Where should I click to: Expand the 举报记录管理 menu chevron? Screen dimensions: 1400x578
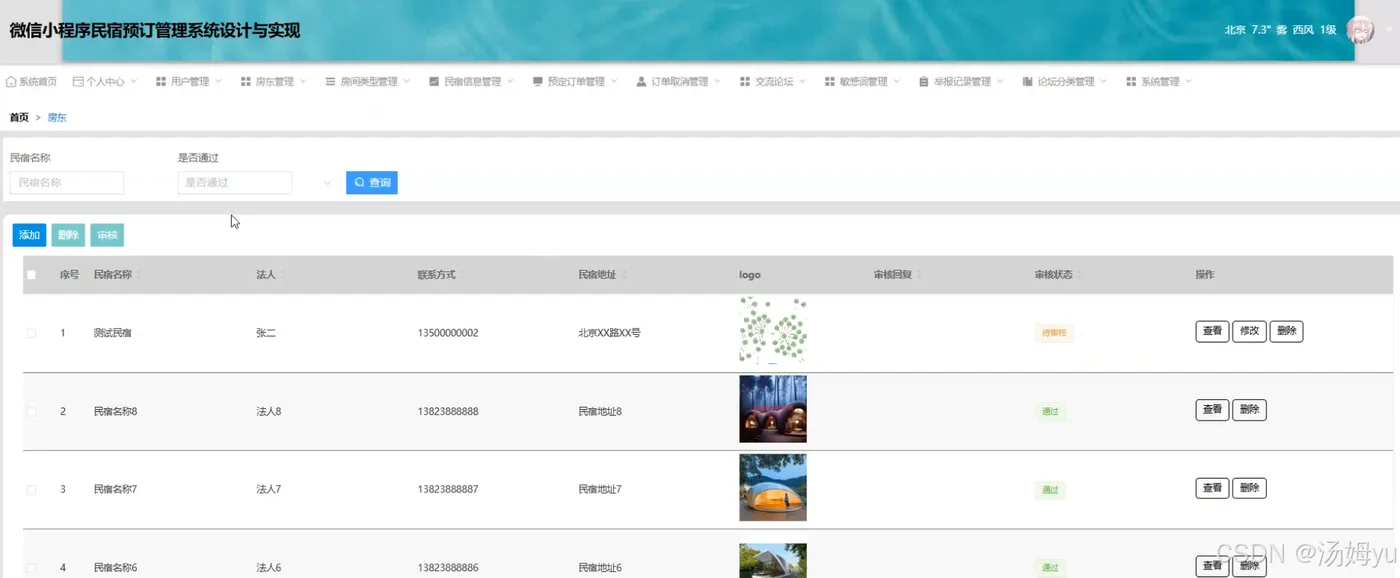click(x=1001, y=82)
